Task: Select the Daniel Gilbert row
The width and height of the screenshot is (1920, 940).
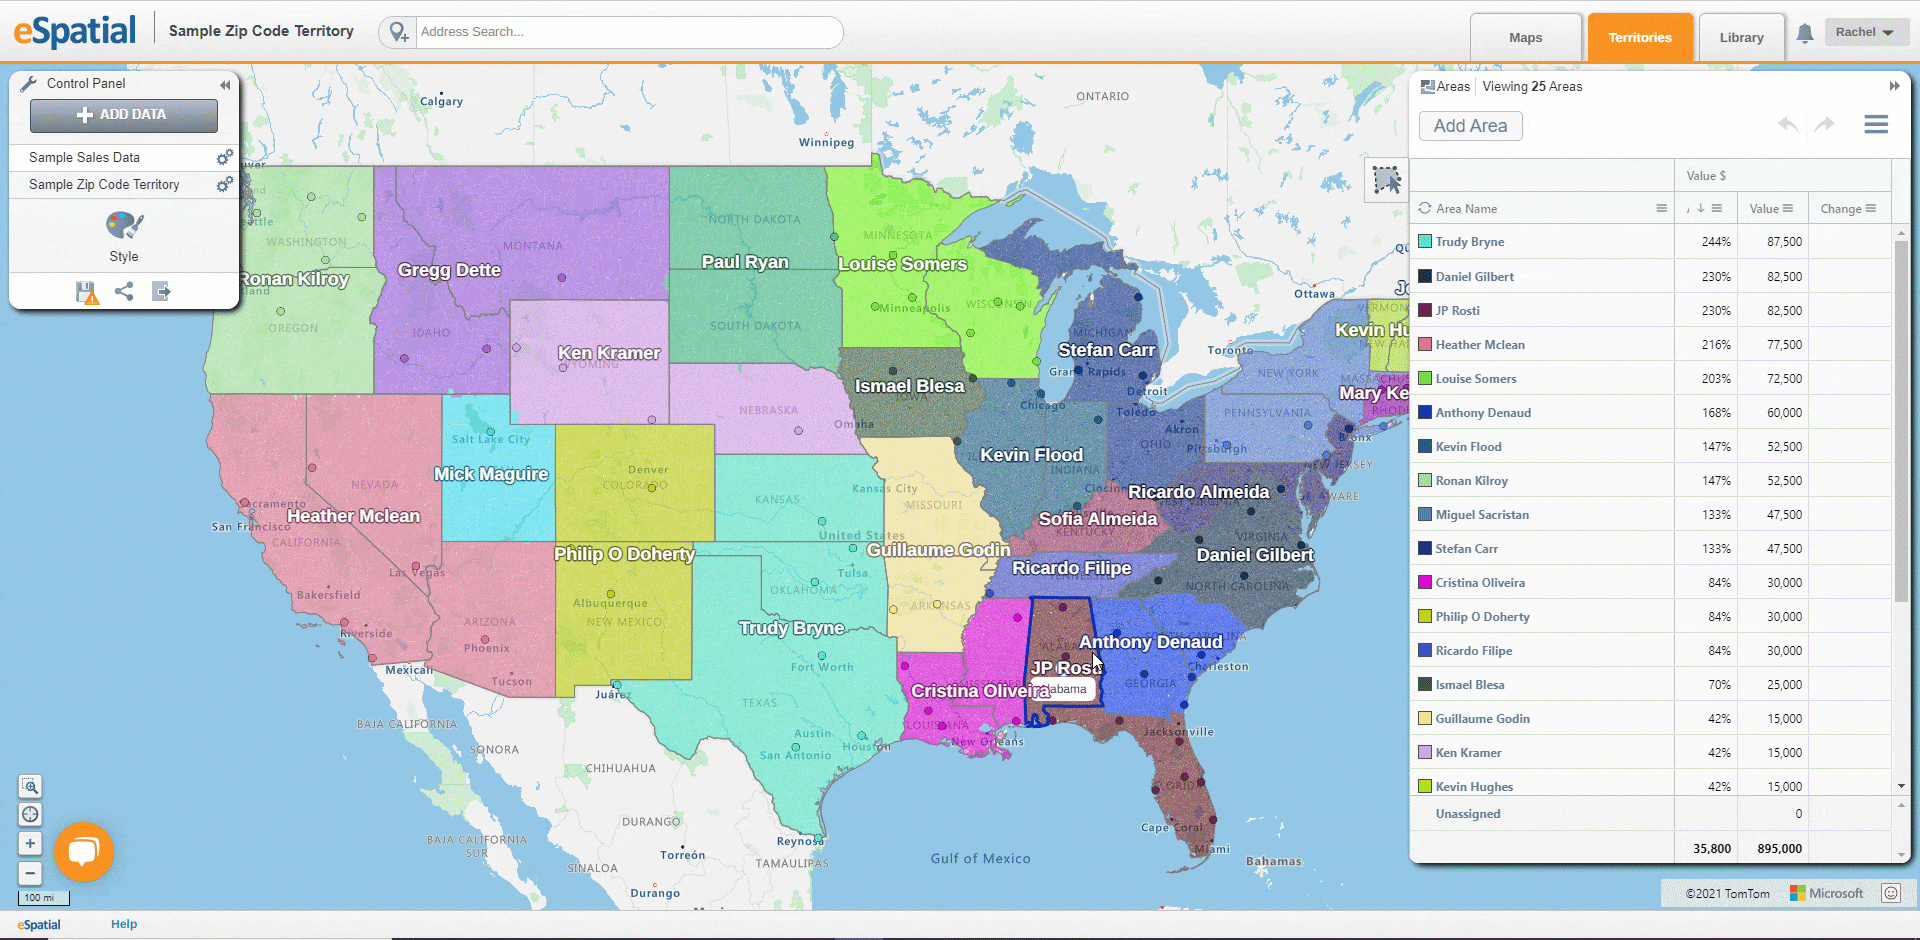Action: pos(1650,276)
